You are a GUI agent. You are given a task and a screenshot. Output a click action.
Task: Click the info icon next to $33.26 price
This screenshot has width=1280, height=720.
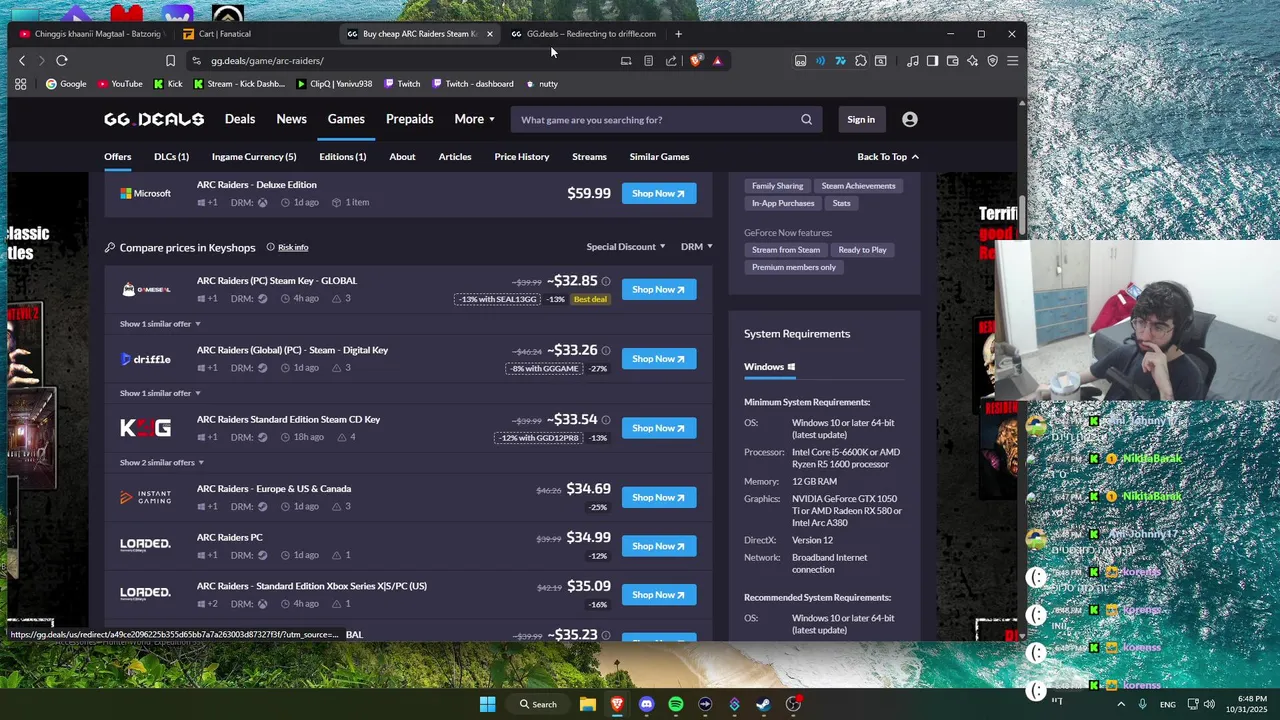[x=605, y=351]
